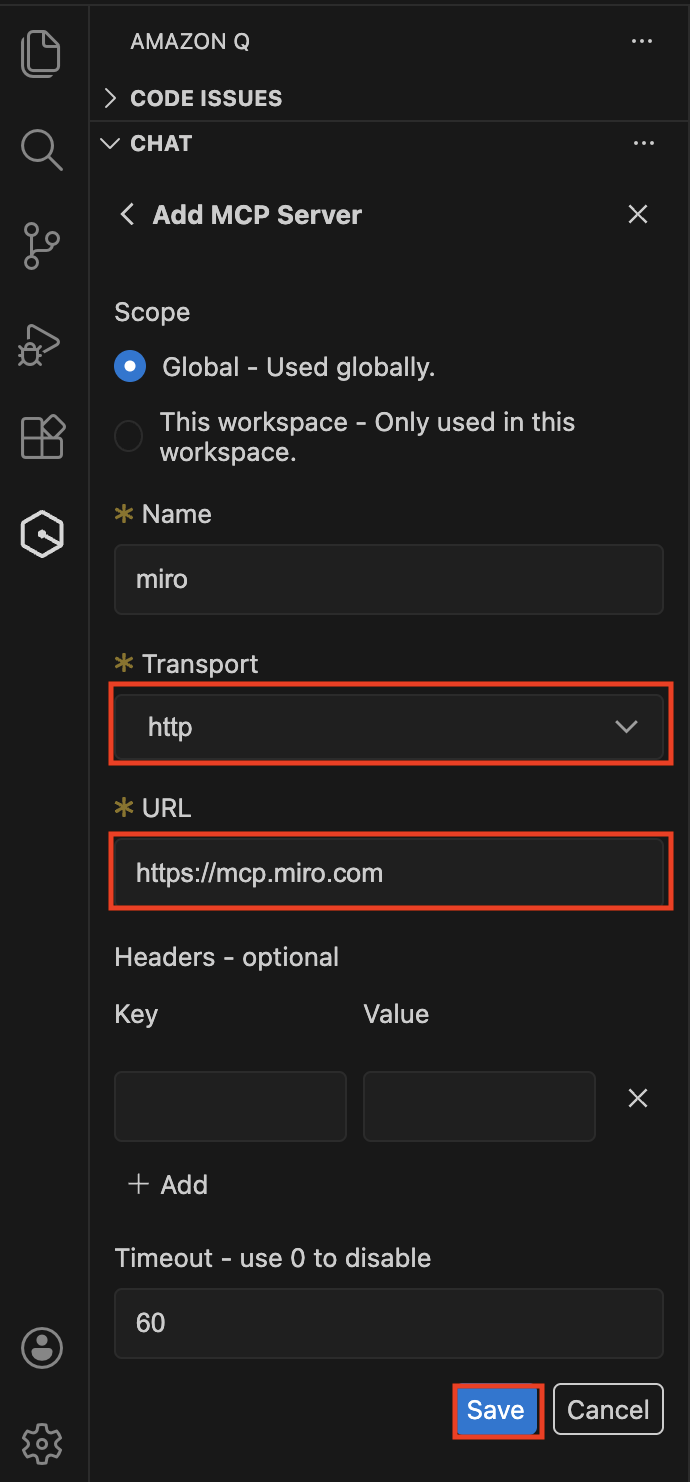This screenshot has width=690, height=1482.
Task: Click the Name field containing miro
Action: tap(389, 579)
